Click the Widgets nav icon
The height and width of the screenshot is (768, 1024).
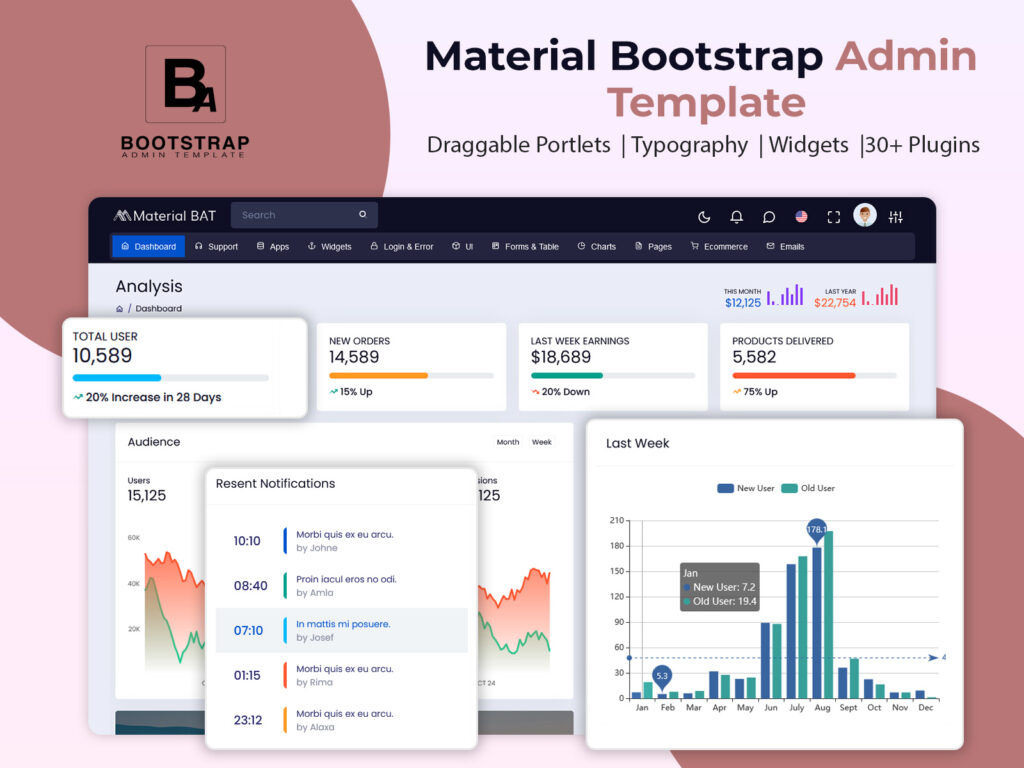pos(314,246)
